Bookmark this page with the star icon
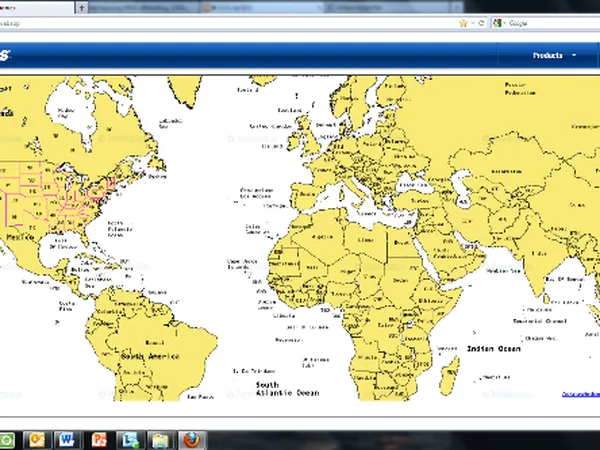600x450 pixels. (463, 23)
